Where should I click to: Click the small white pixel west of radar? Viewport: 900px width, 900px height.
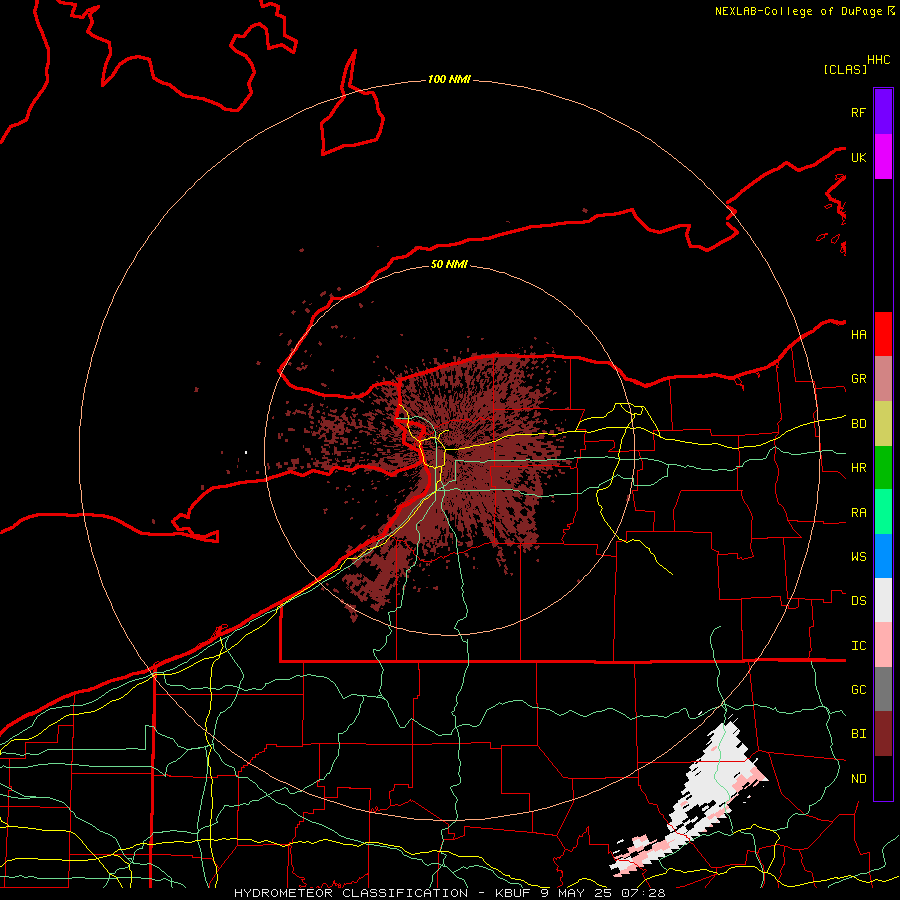coord(246,452)
